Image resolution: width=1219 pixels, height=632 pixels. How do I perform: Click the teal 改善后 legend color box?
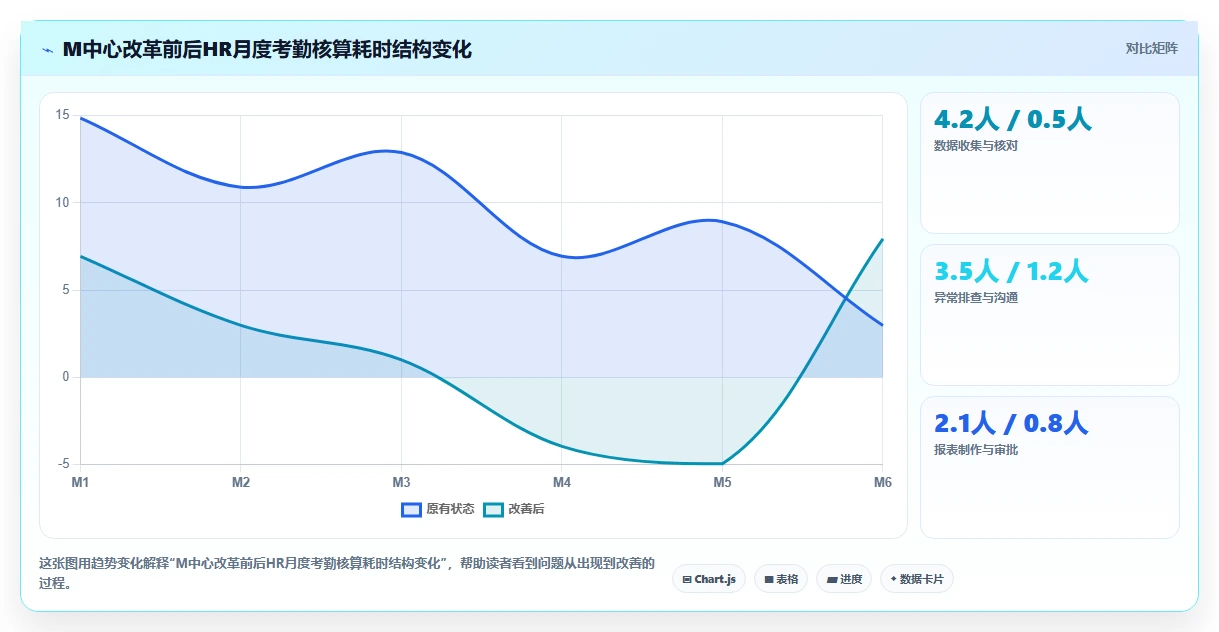[493, 509]
